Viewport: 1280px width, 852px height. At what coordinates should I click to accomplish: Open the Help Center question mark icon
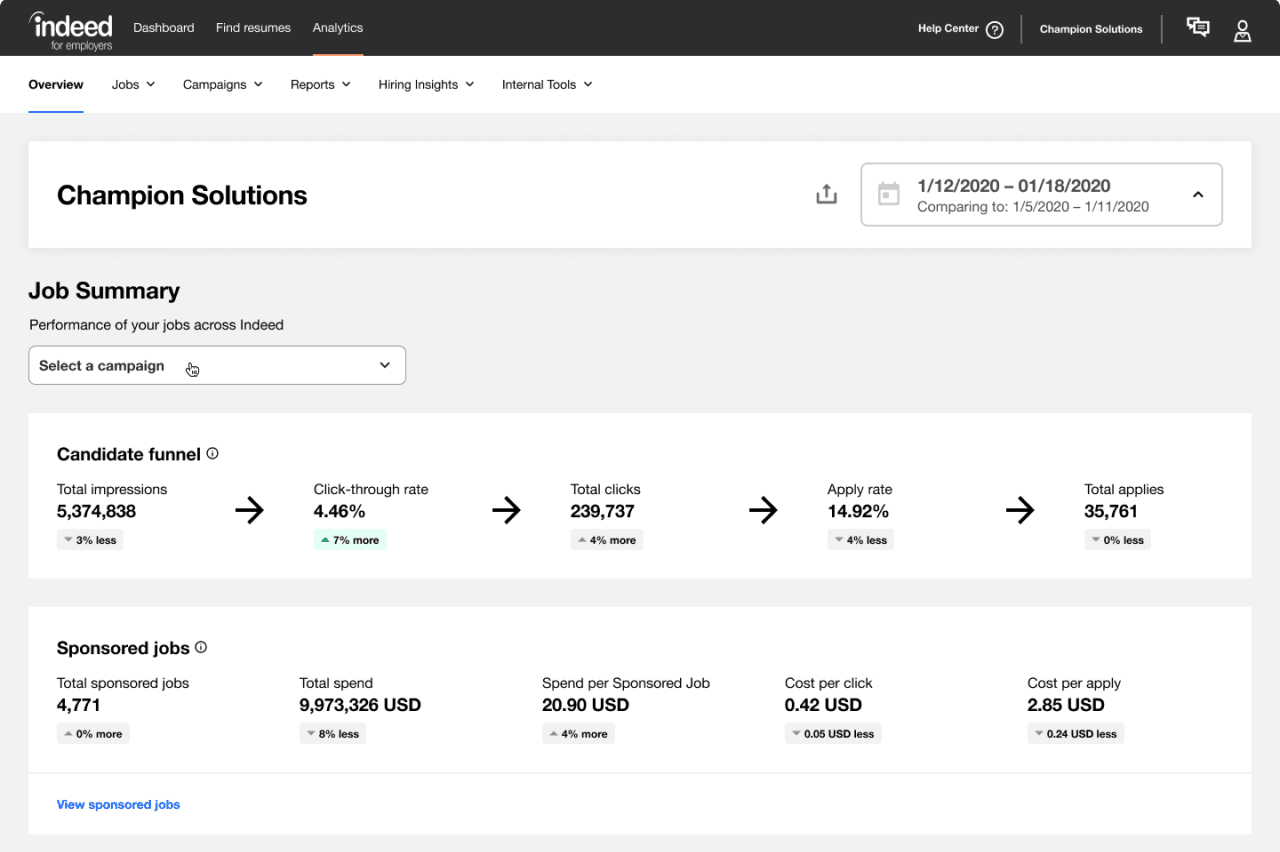[x=994, y=29]
